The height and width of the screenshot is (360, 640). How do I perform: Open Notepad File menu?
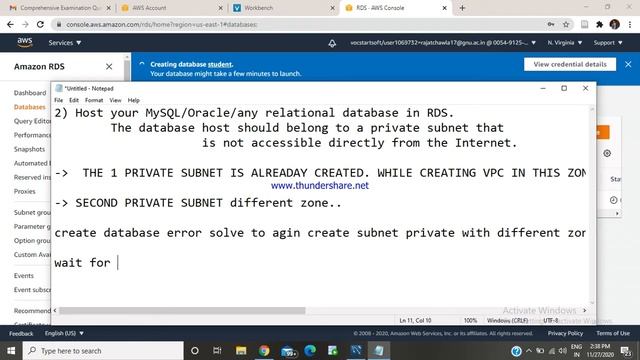[x=59, y=100]
